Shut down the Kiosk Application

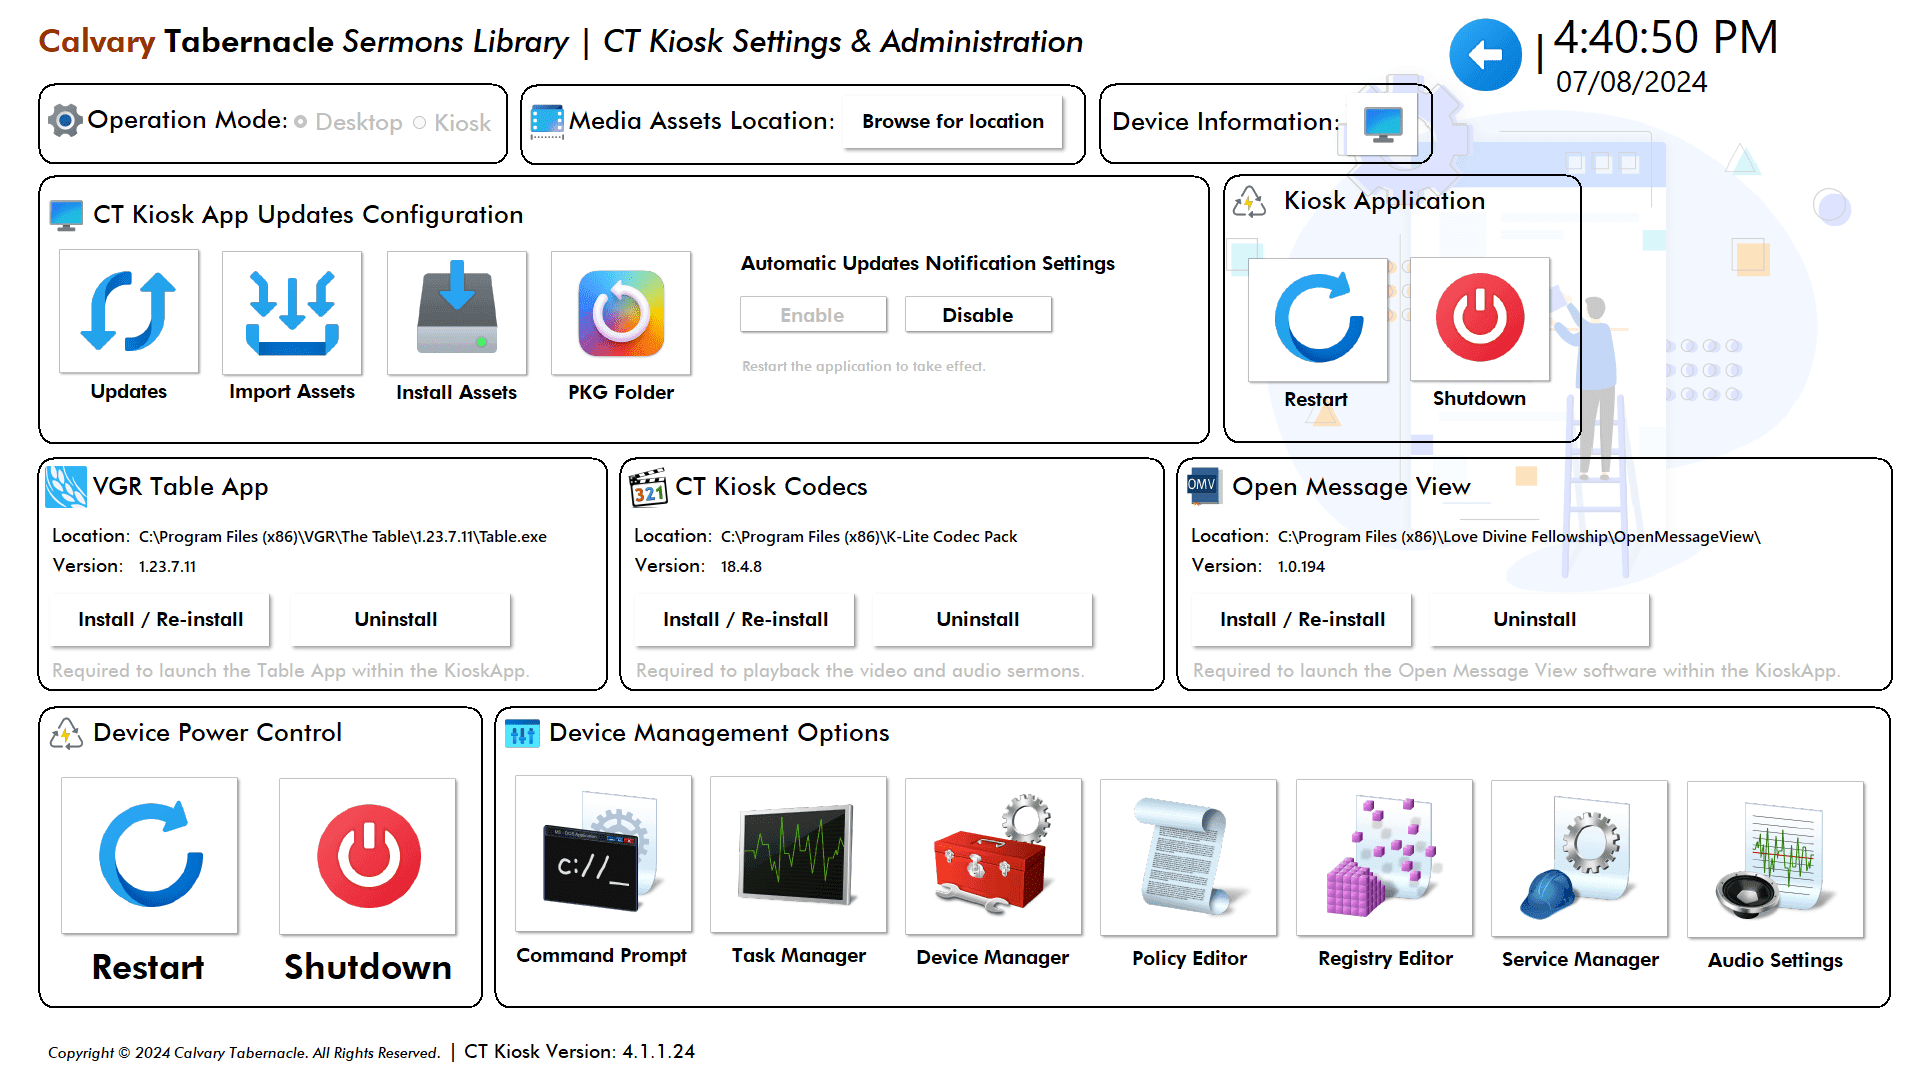(1479, 319)
